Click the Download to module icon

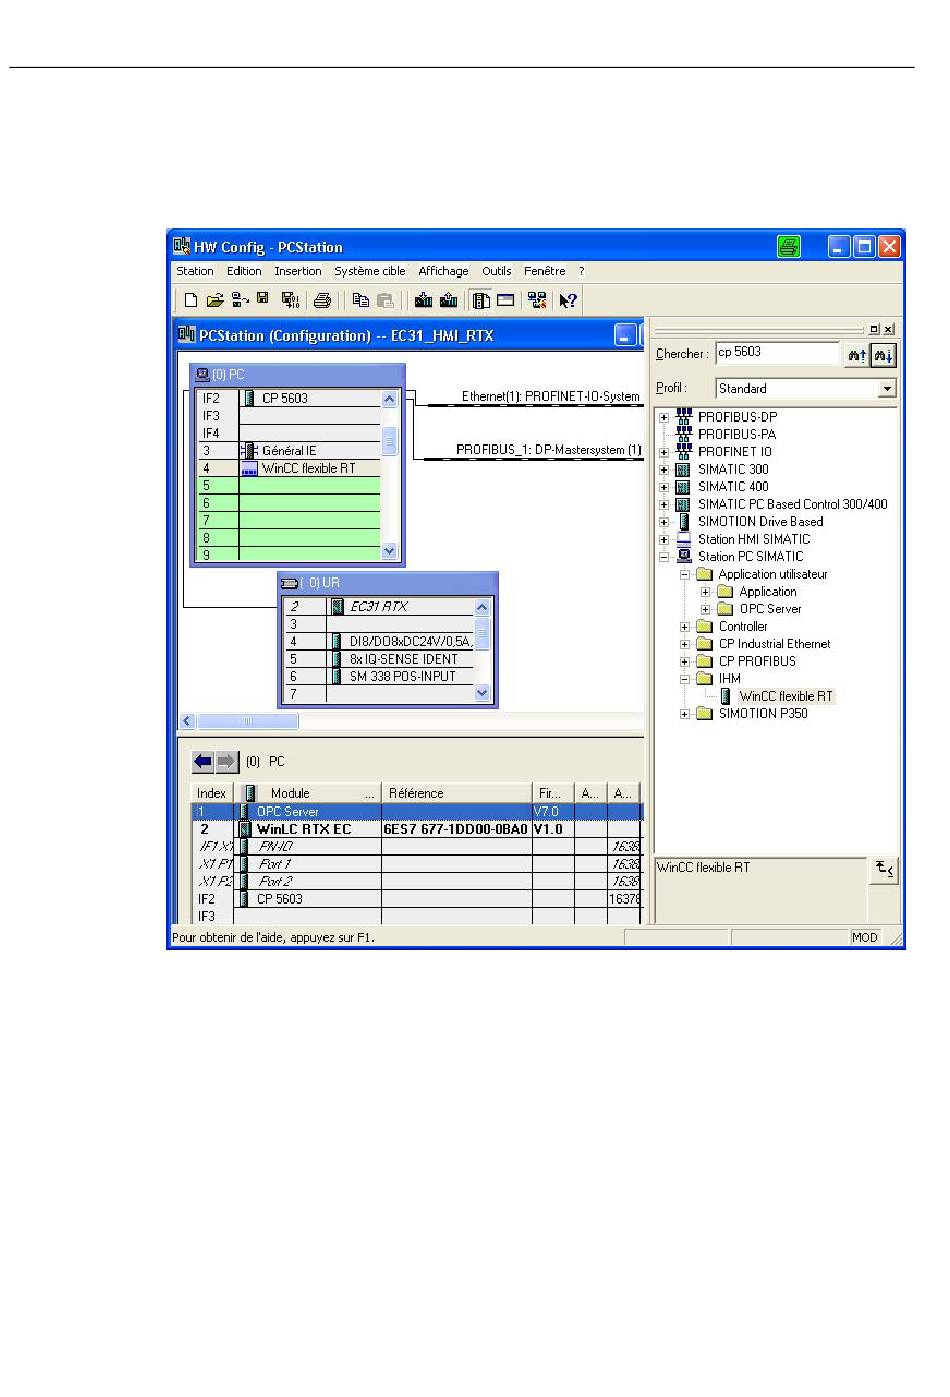click(x=423, y=300)
